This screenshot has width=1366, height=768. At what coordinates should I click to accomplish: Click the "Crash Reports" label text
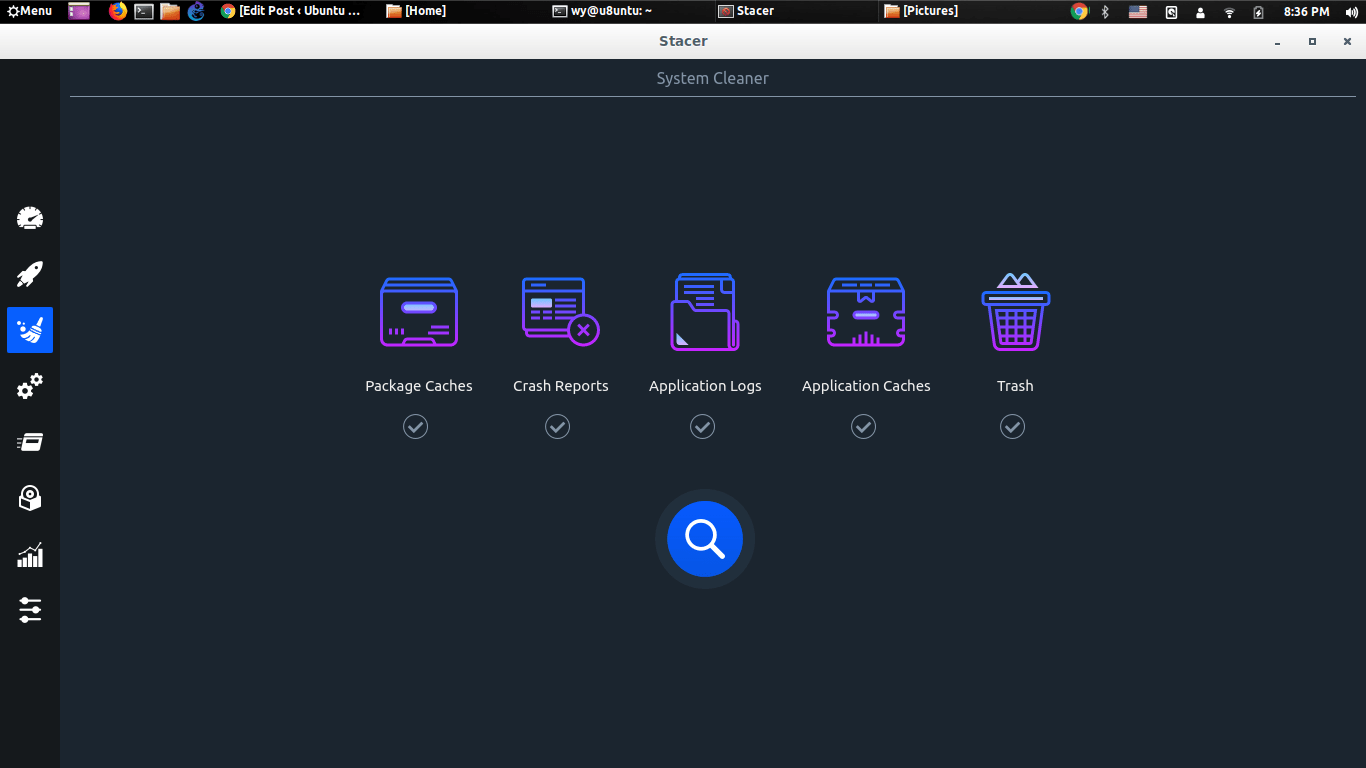tap(561, 386)
